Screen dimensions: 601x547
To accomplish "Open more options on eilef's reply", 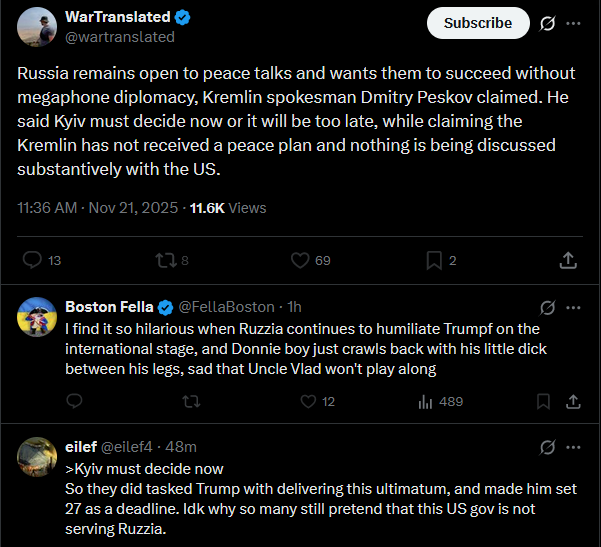I will tap(573, 447).
